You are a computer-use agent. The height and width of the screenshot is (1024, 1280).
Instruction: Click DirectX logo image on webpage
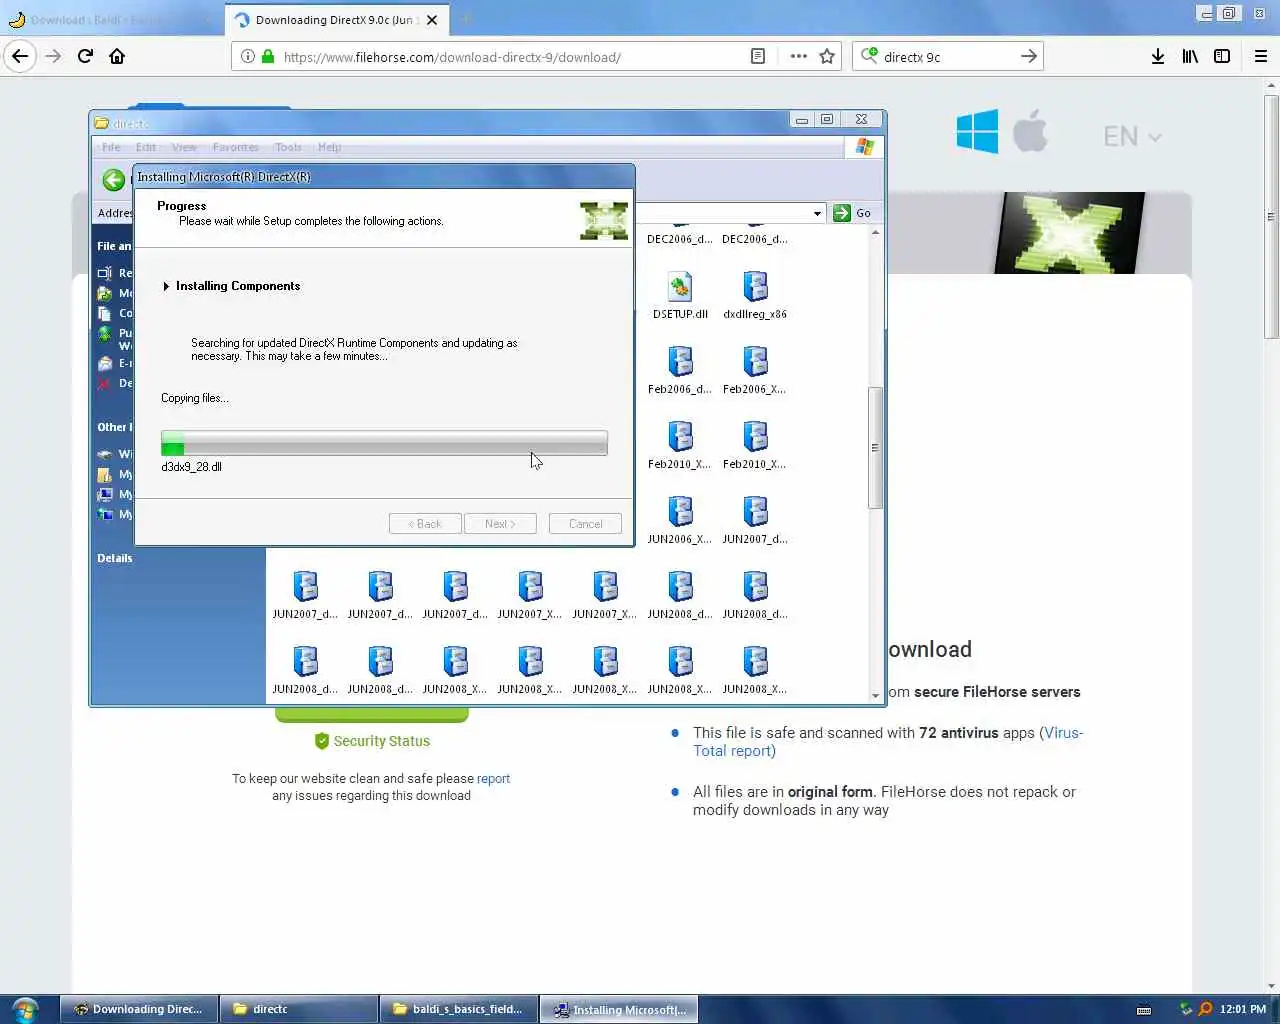(x=1070, y=232)
